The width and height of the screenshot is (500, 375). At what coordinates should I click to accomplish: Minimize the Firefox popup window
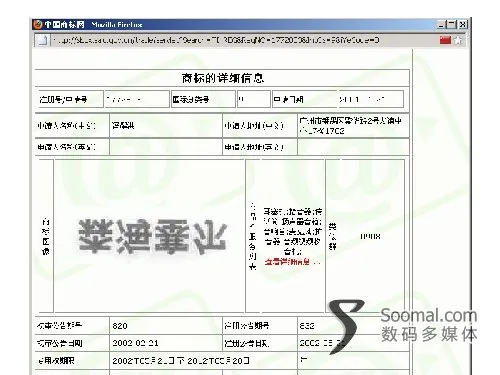click(x=441, y=25)
